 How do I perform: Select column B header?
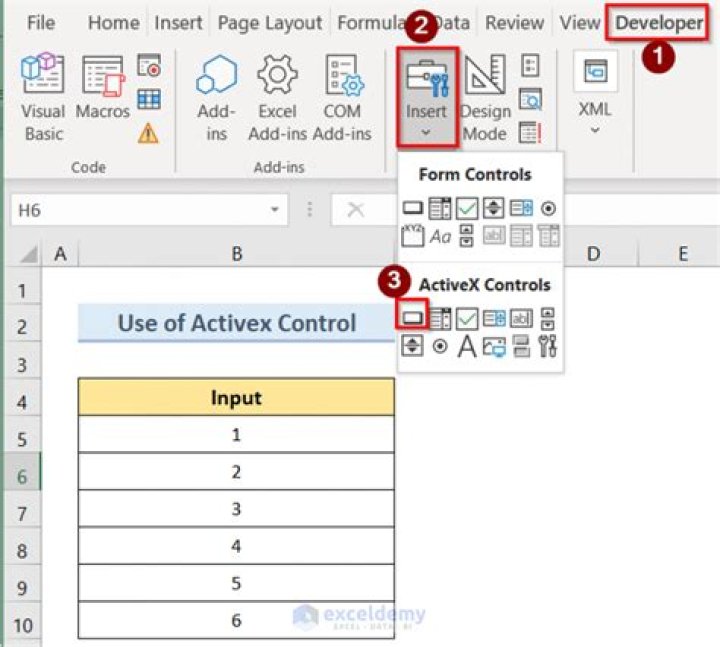(x=236, y=254)
